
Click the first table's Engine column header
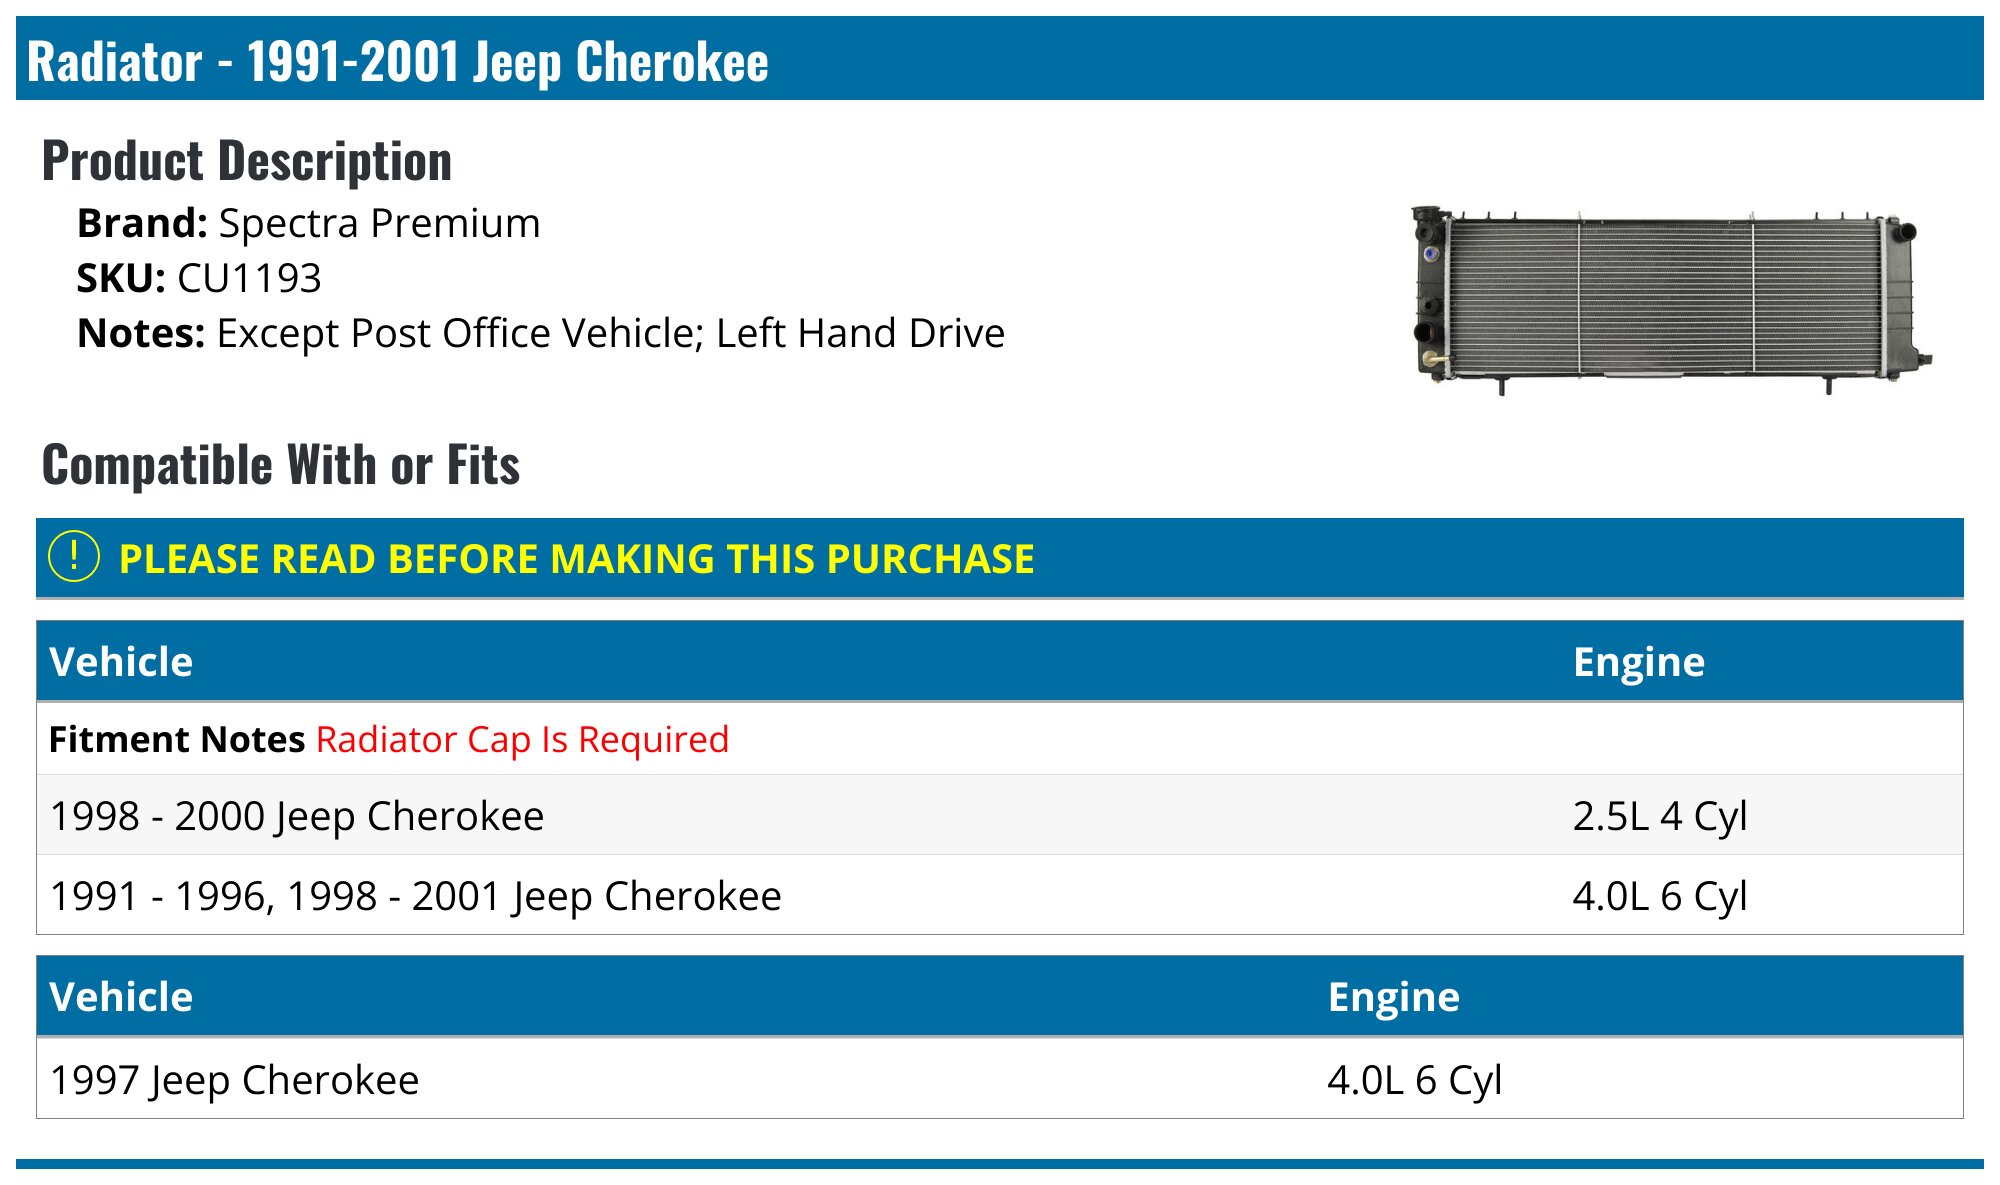[x=1639, y=662]
